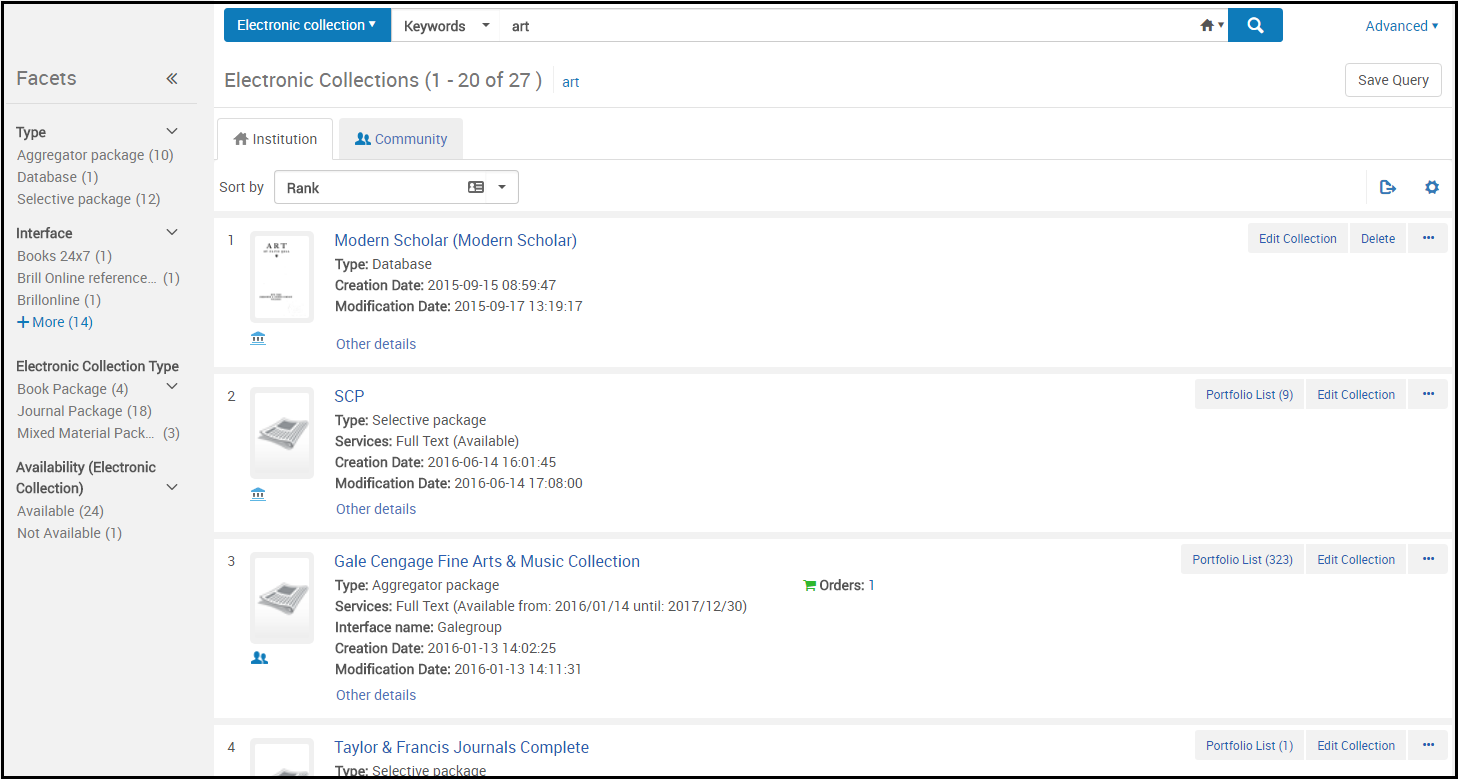Open Portfolio List (1) for Taylor & Francis
The height and width of the screenshot is (779, 1458).
click(1249, 745)
